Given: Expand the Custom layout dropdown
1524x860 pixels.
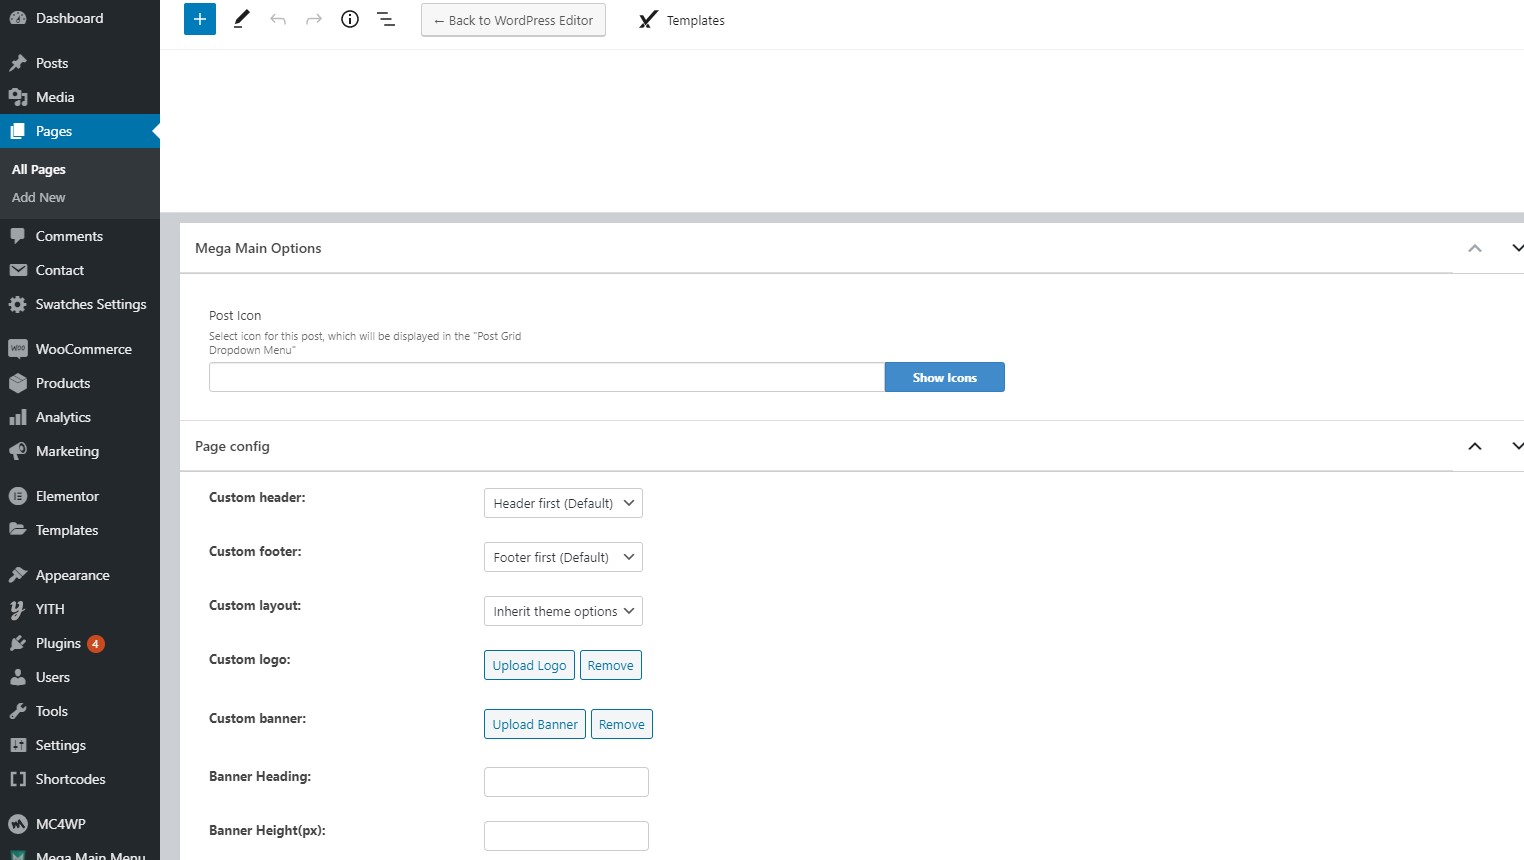Looking at the screenshot, I should [x=563, y=611].
